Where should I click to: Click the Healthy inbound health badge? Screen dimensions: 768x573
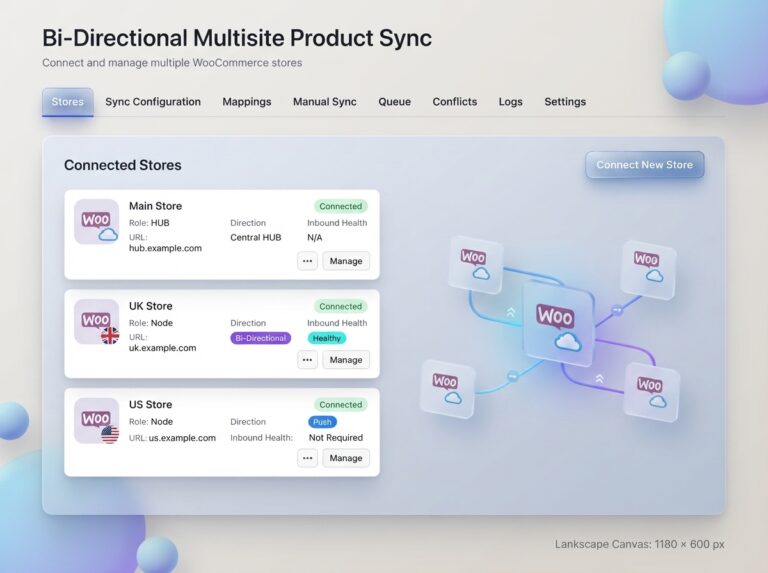click(x=327, y=338)
